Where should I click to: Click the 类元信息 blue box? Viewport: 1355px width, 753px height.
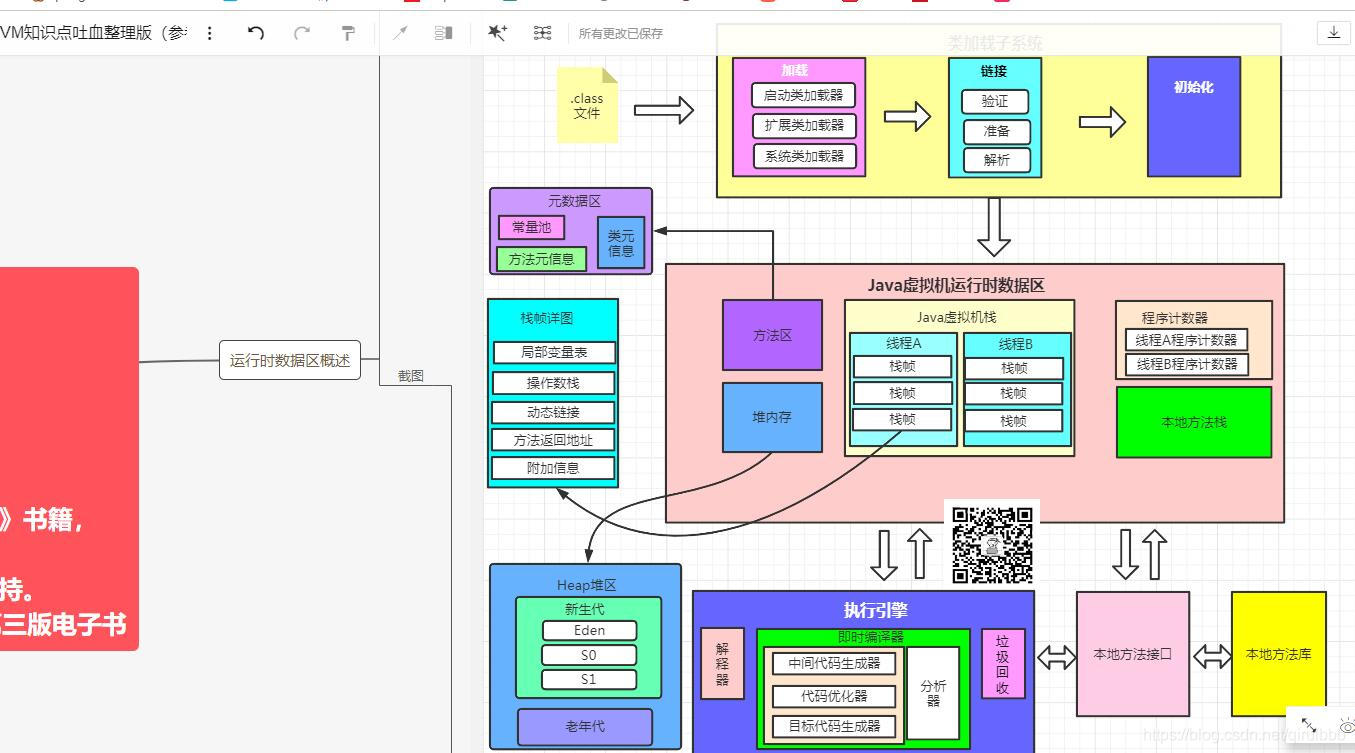coord(621,243)
